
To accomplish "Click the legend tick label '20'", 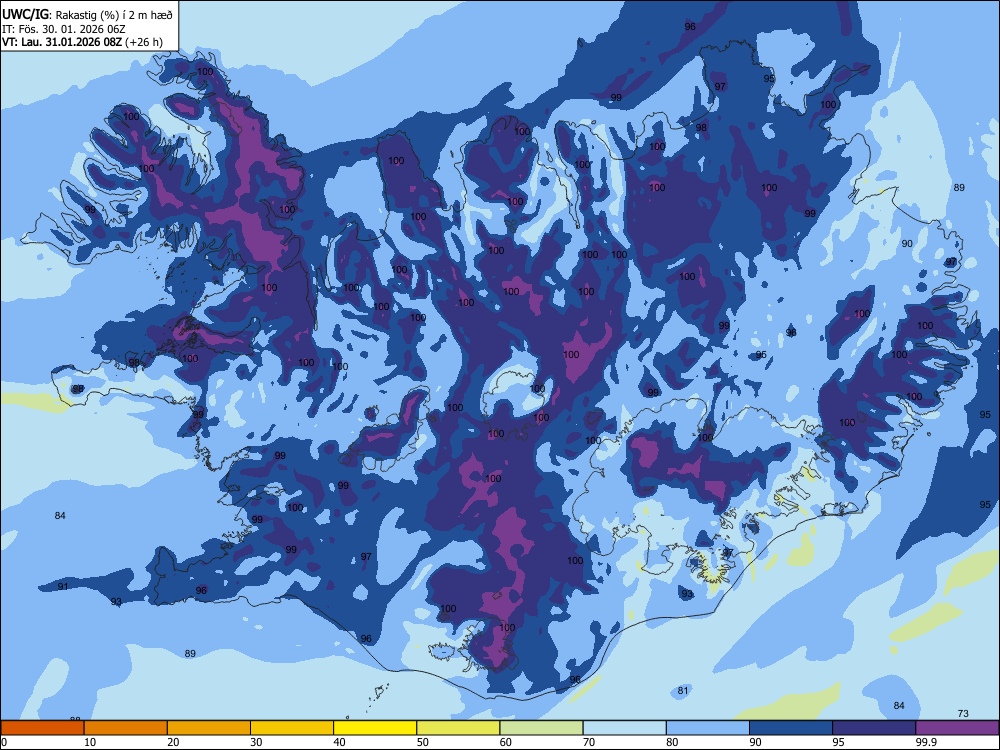I will [173, 742].
